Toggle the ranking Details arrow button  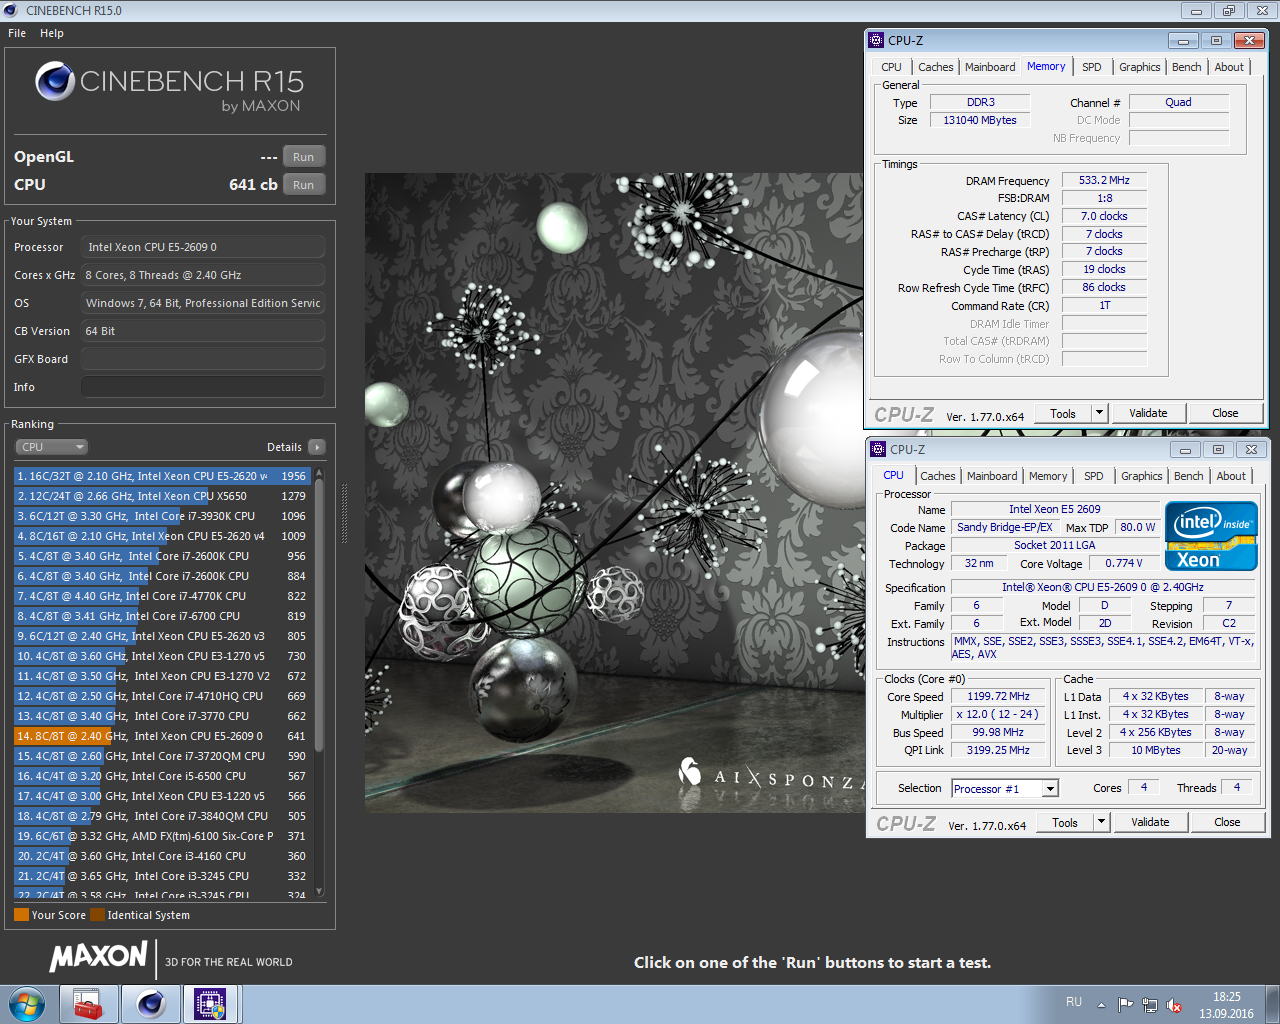(317, 447)
